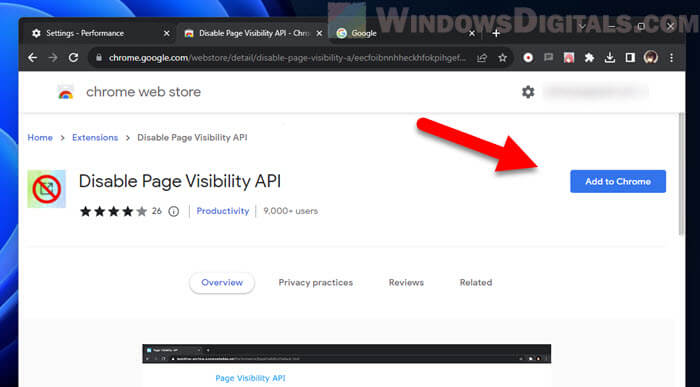This screenshot has height=387, width=700.
Task: Click the Chrome Web Store rainbow logo
Action: pyautogui.click(x=66, y=92)
